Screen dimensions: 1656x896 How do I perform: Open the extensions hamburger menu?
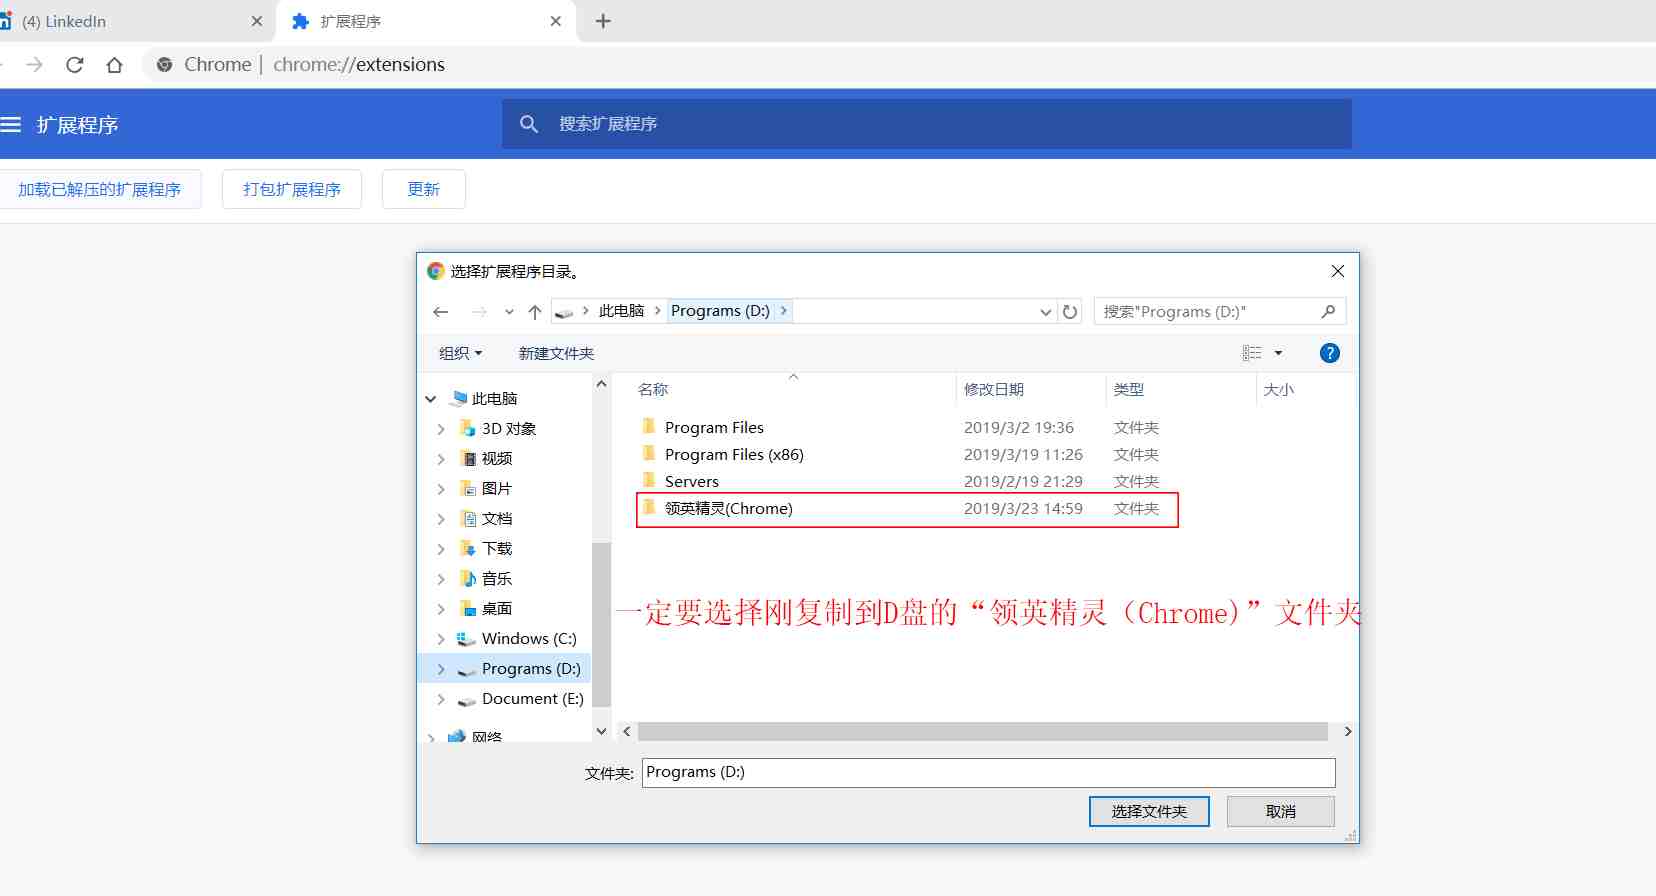(11, 125)
